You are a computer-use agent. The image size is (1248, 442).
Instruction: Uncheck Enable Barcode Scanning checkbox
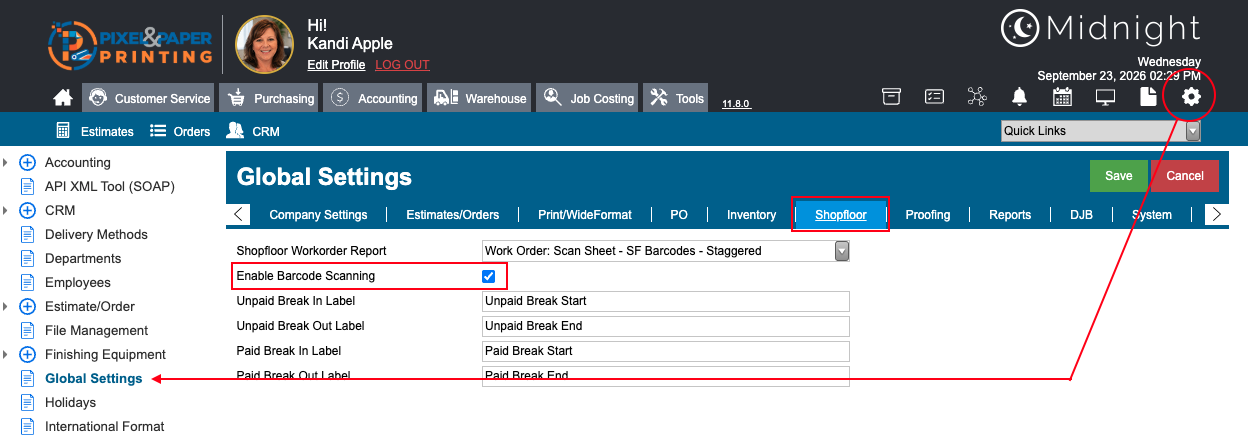pos(489,276)
